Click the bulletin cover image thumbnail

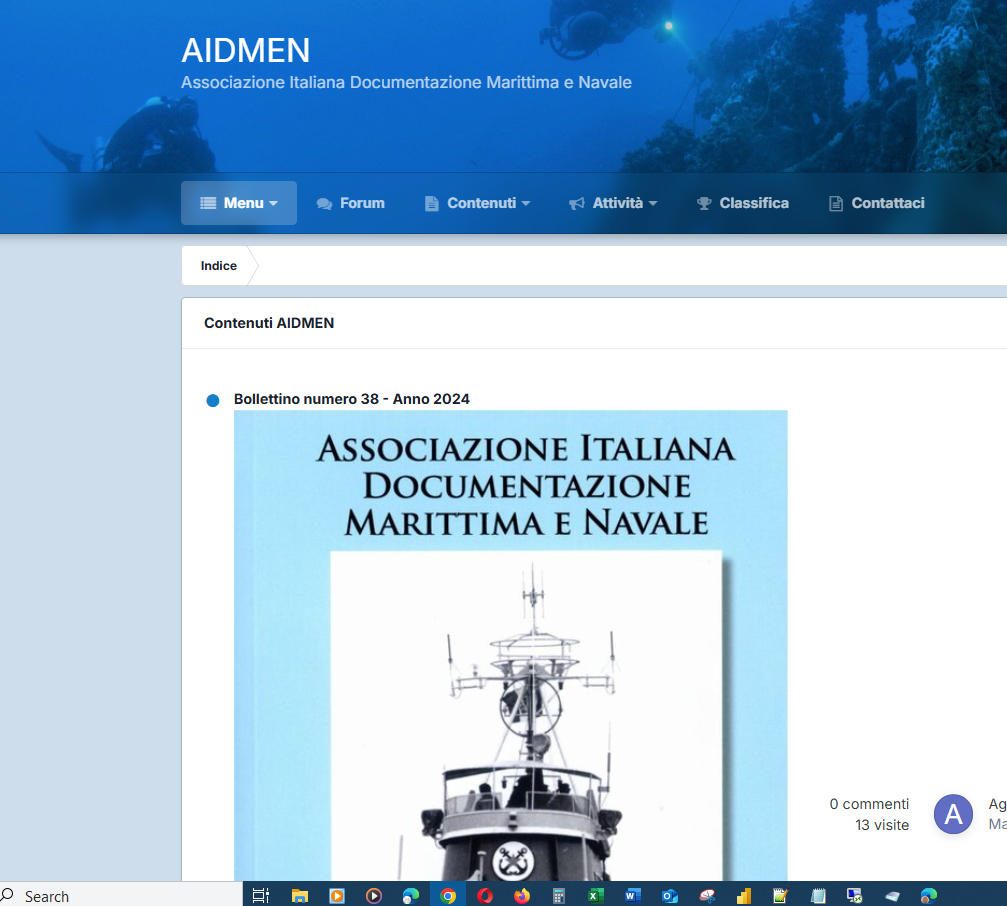click(x=511, y=645)
